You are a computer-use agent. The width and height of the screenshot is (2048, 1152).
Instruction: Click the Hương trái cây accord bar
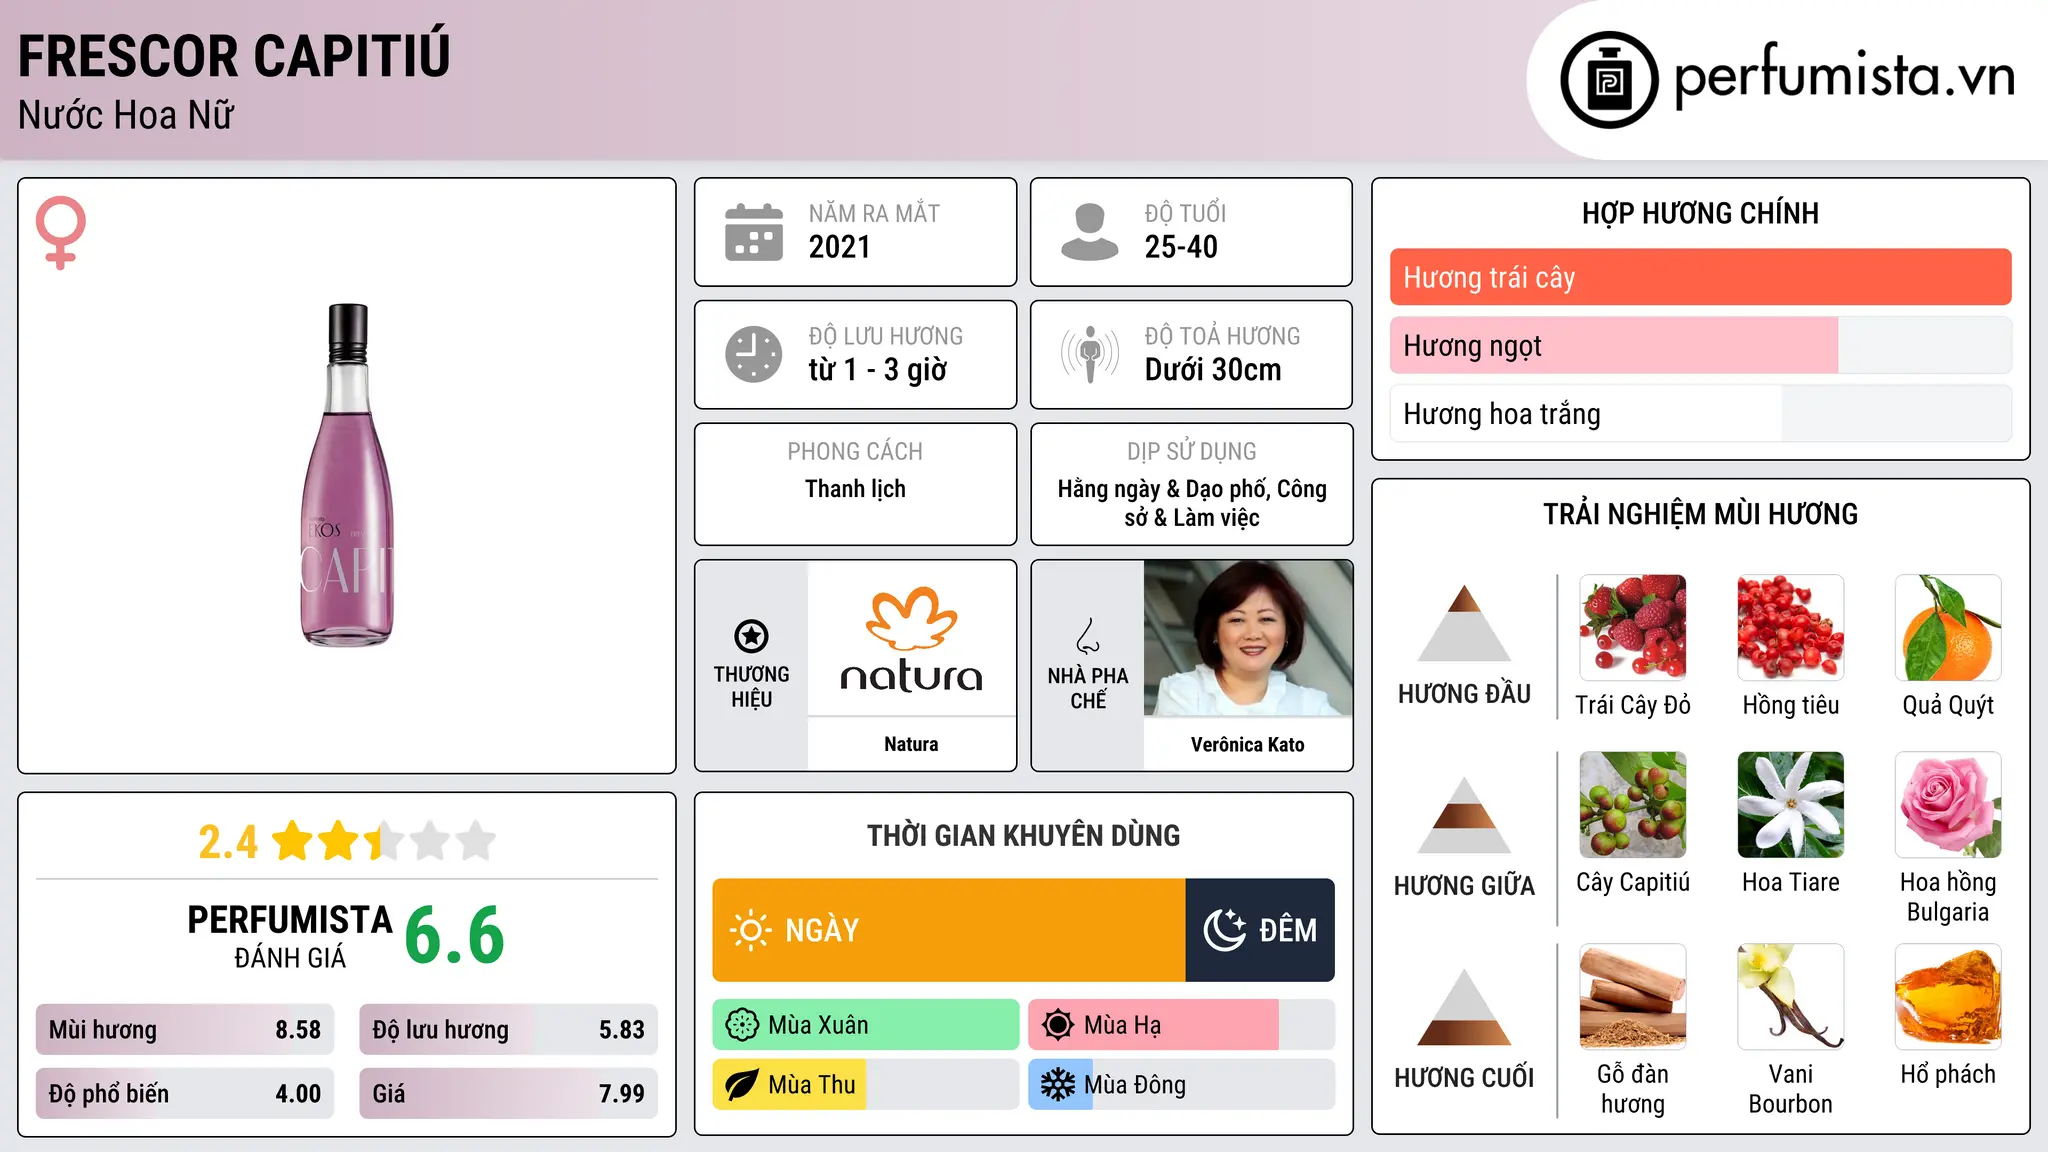pyautogui.click(x=1700, y=277)
